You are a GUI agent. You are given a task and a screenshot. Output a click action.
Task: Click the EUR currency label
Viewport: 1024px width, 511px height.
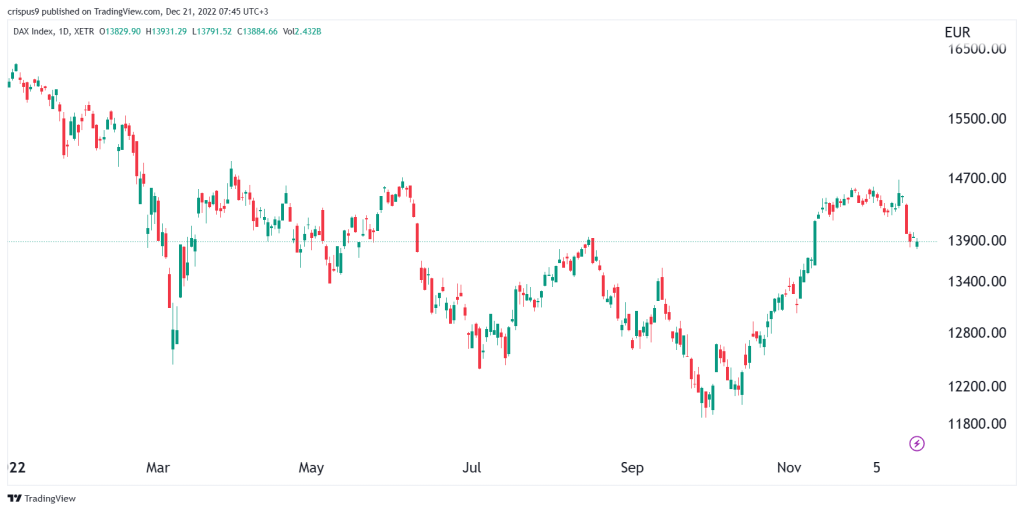(x=957, y=32)
